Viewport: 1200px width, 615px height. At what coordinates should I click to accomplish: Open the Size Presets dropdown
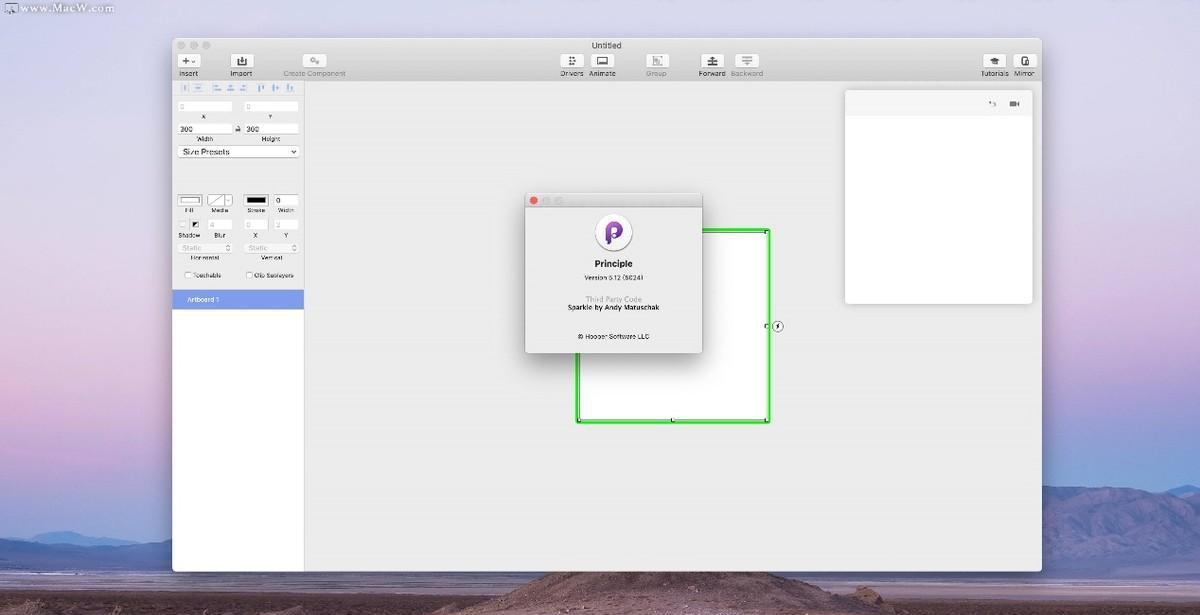point(238,152)
